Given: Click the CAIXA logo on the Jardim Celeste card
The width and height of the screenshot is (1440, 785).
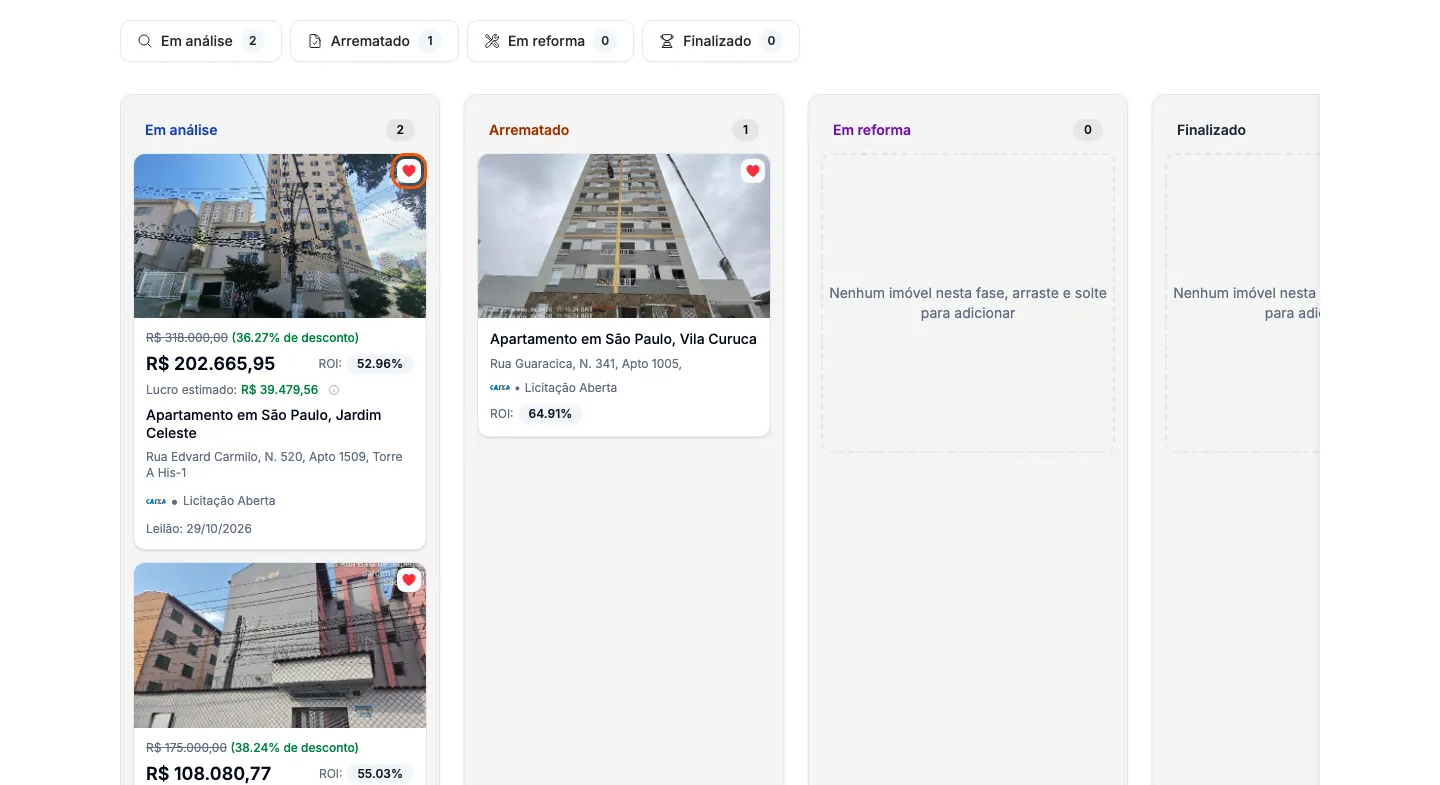Looking at the screenshot, I should [156, 501].
